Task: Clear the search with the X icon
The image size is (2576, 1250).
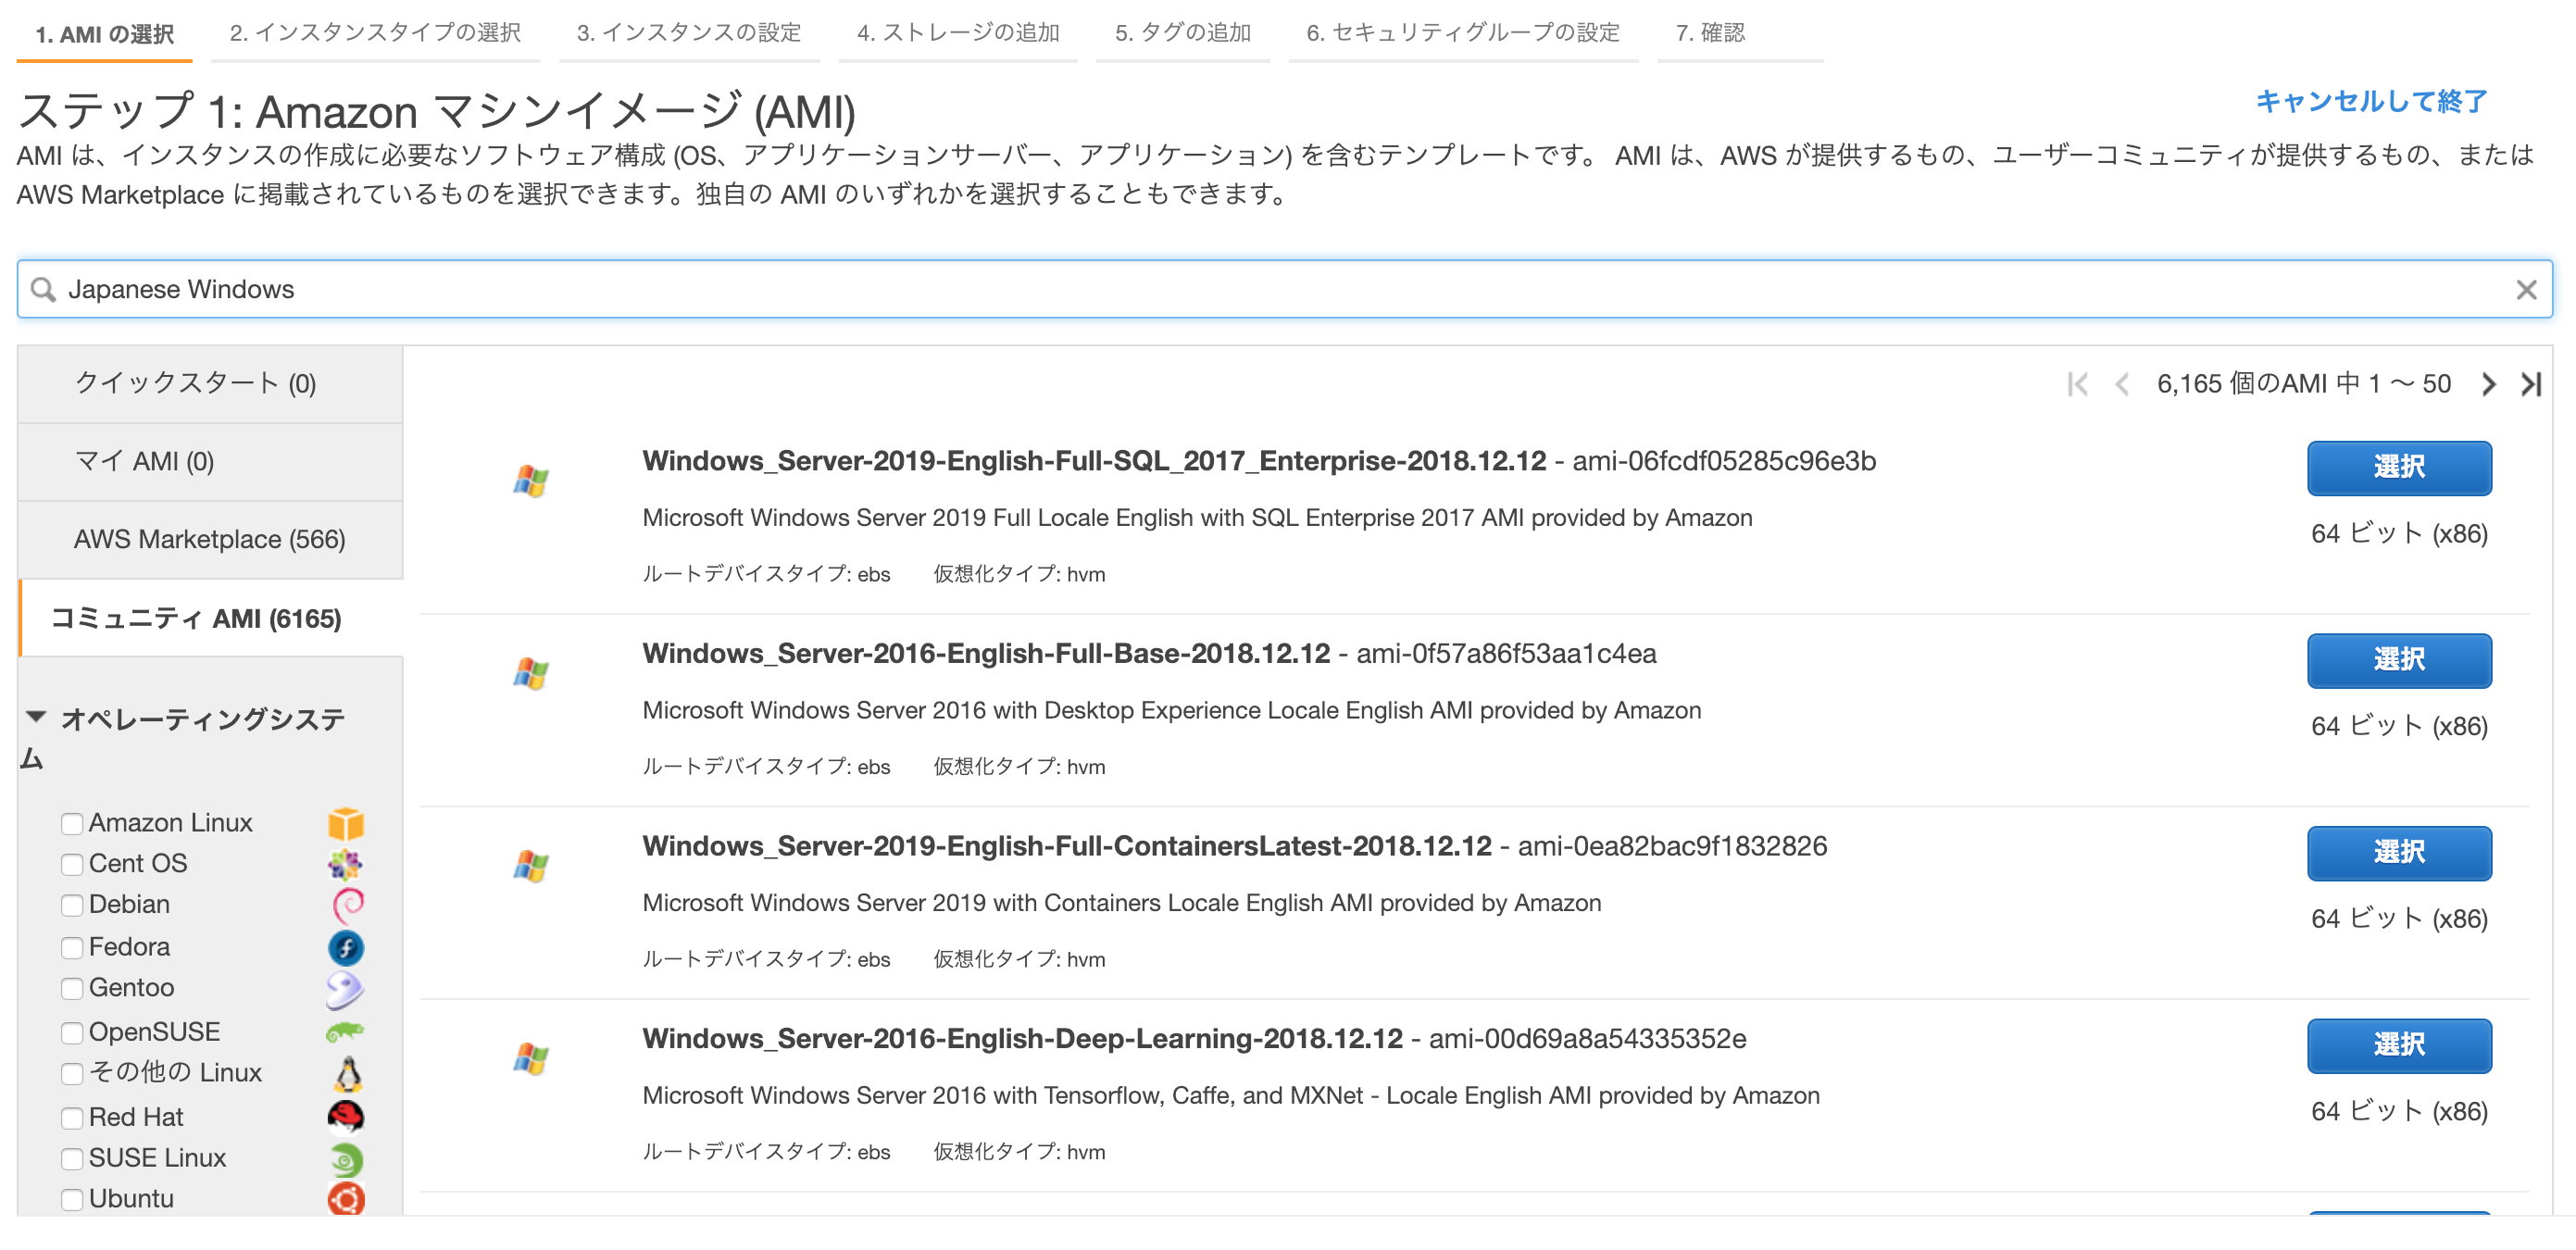Action: [x=2527, y=289]
